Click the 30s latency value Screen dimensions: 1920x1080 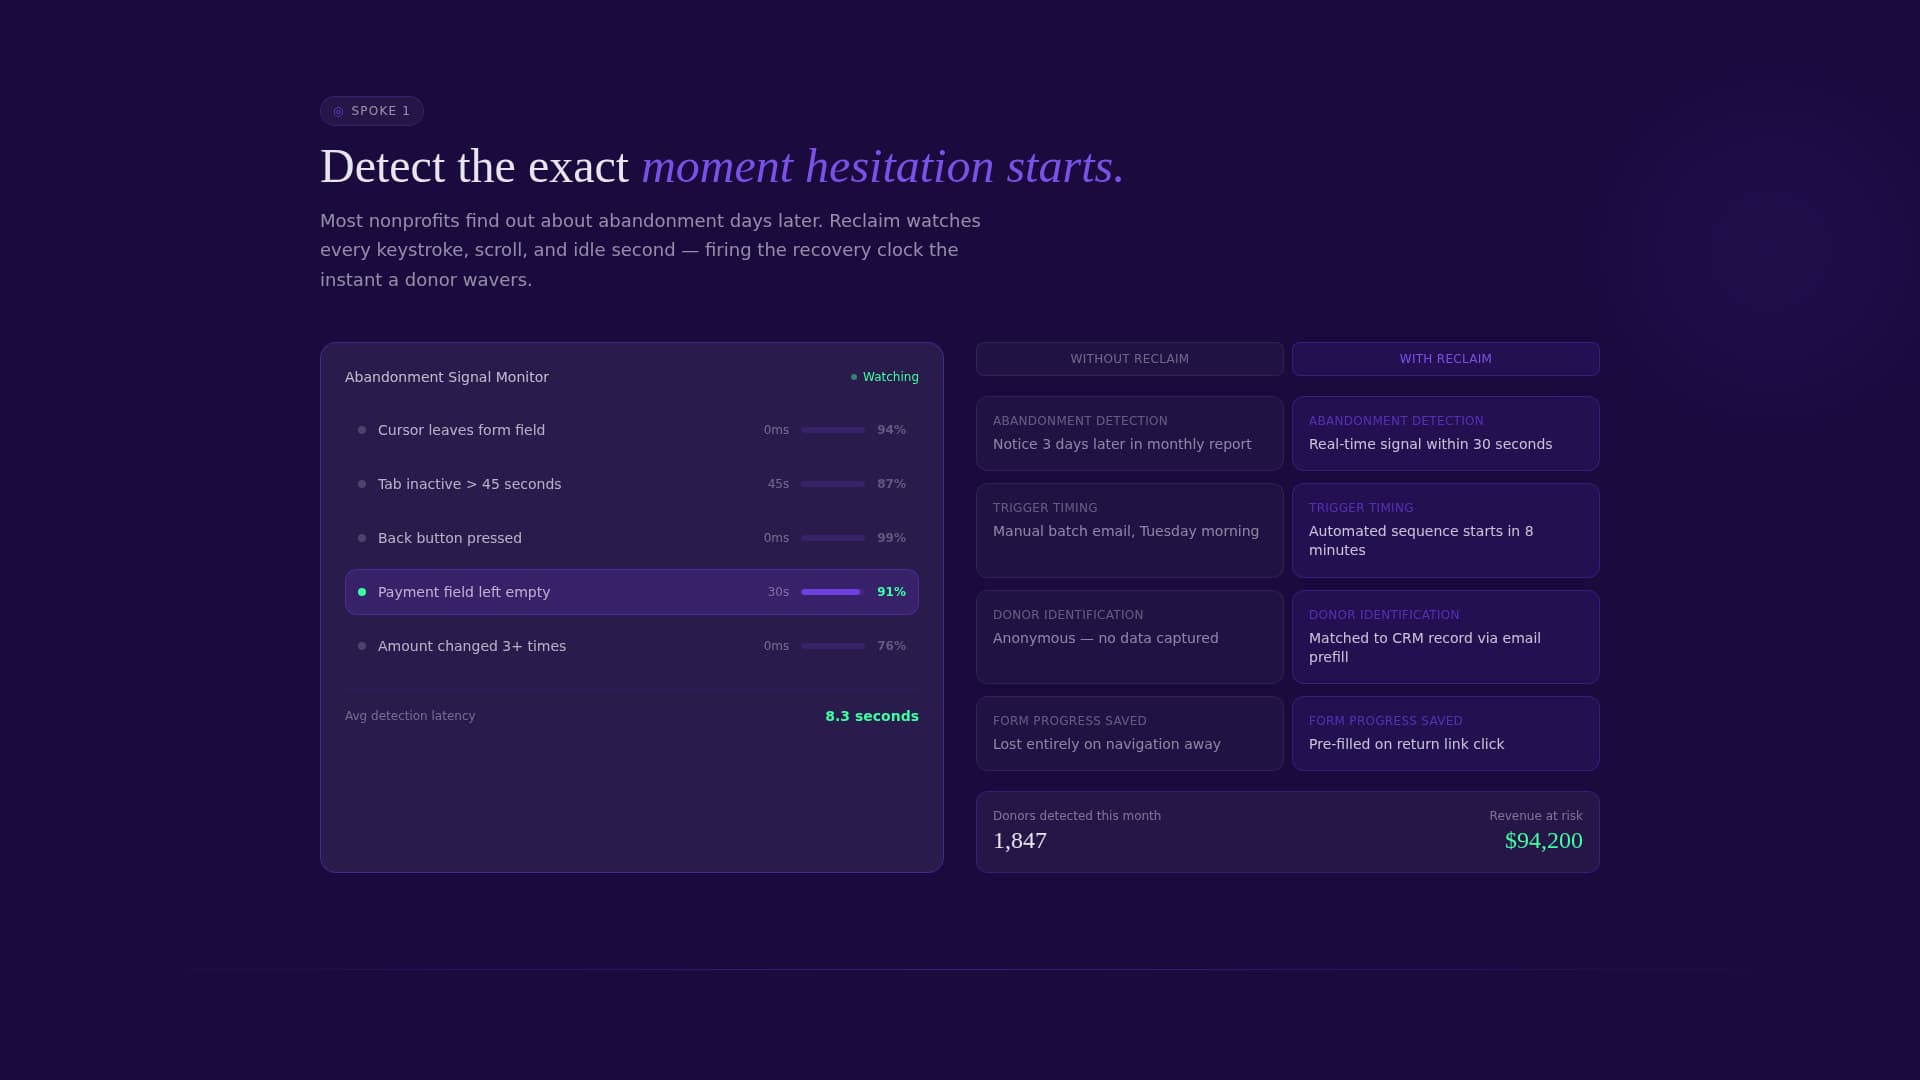click(778, 592)
